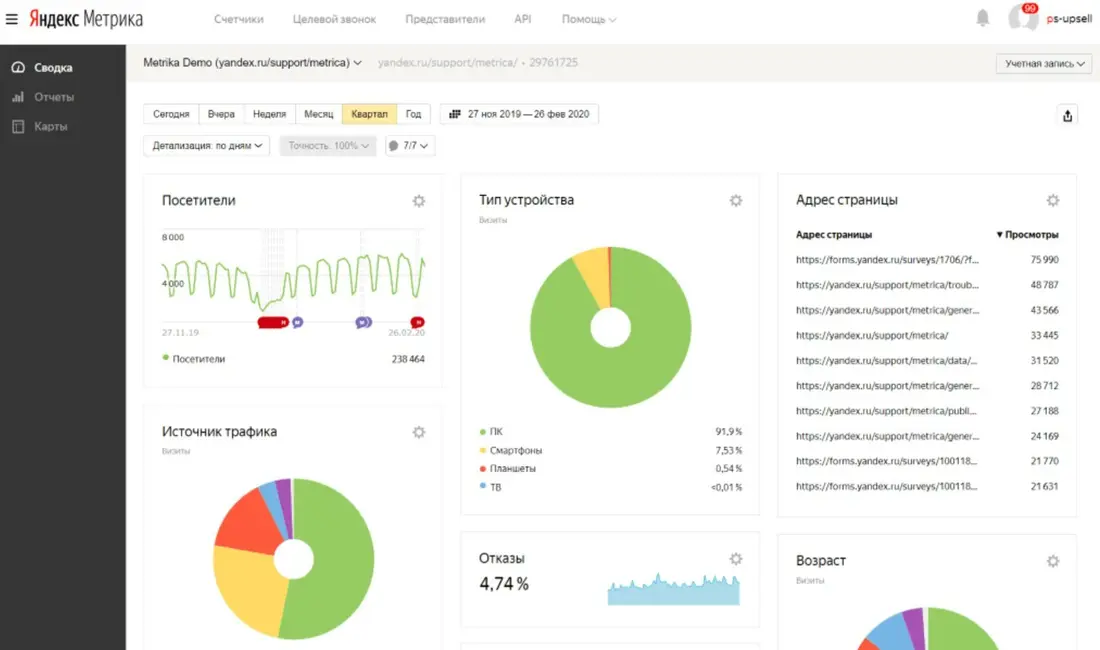The image size is (1100, 650).
Task: Switch period to Неделя
Action: click(x=269, y=114)
